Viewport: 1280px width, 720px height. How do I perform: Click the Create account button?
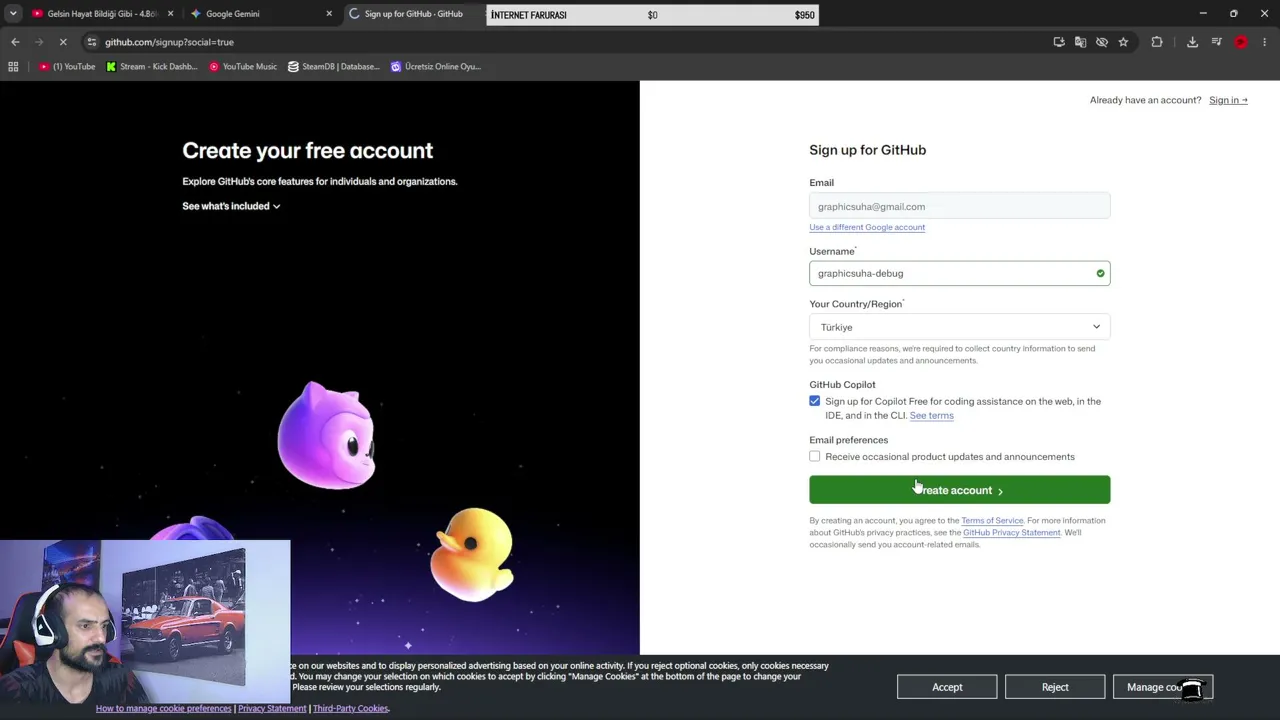959,490
